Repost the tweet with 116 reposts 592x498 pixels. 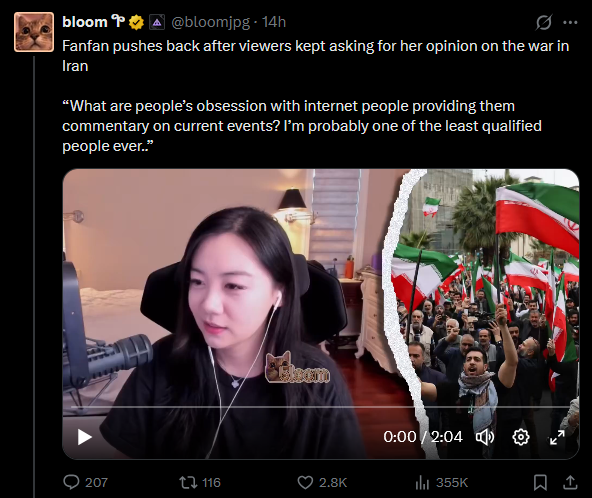point(200,483)
